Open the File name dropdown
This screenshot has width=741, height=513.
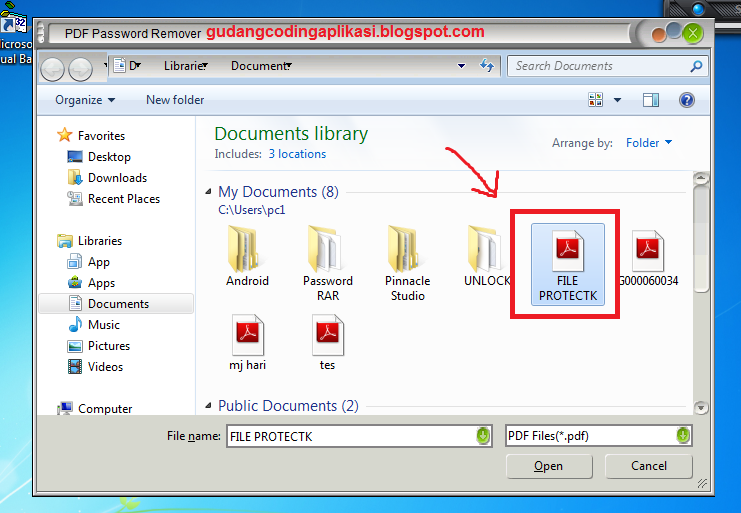[x=483, y=436]
